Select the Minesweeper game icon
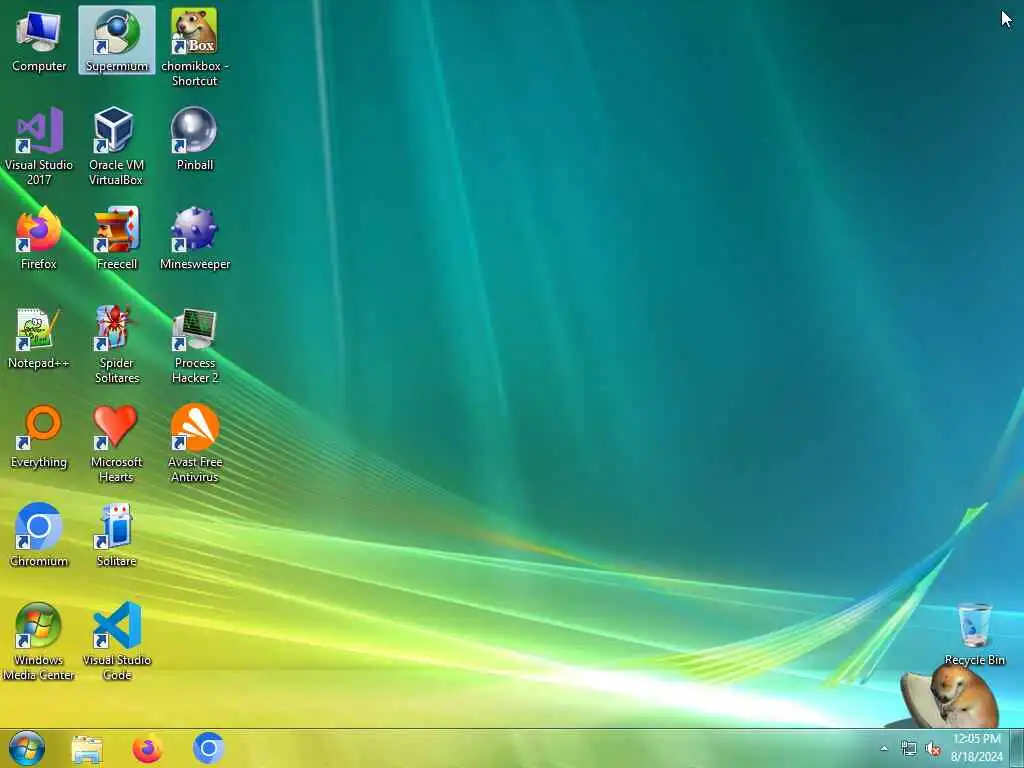Screen dimensions: 1024x768 coord(195,238)
